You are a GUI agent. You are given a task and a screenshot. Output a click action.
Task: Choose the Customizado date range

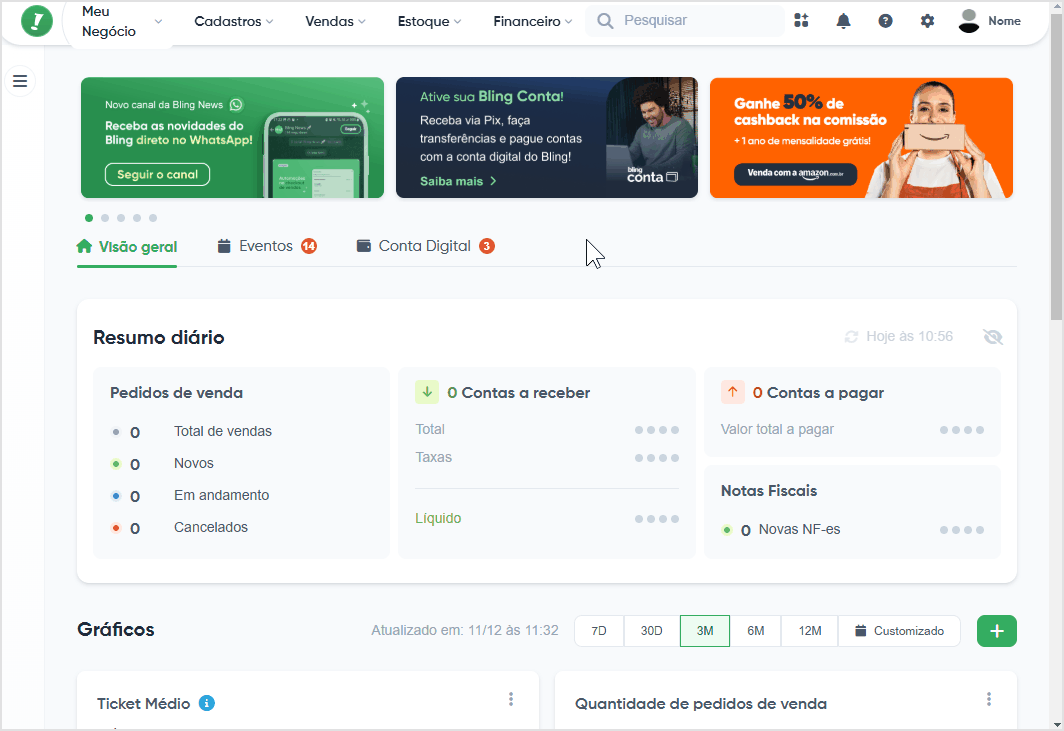coord(899,631)
